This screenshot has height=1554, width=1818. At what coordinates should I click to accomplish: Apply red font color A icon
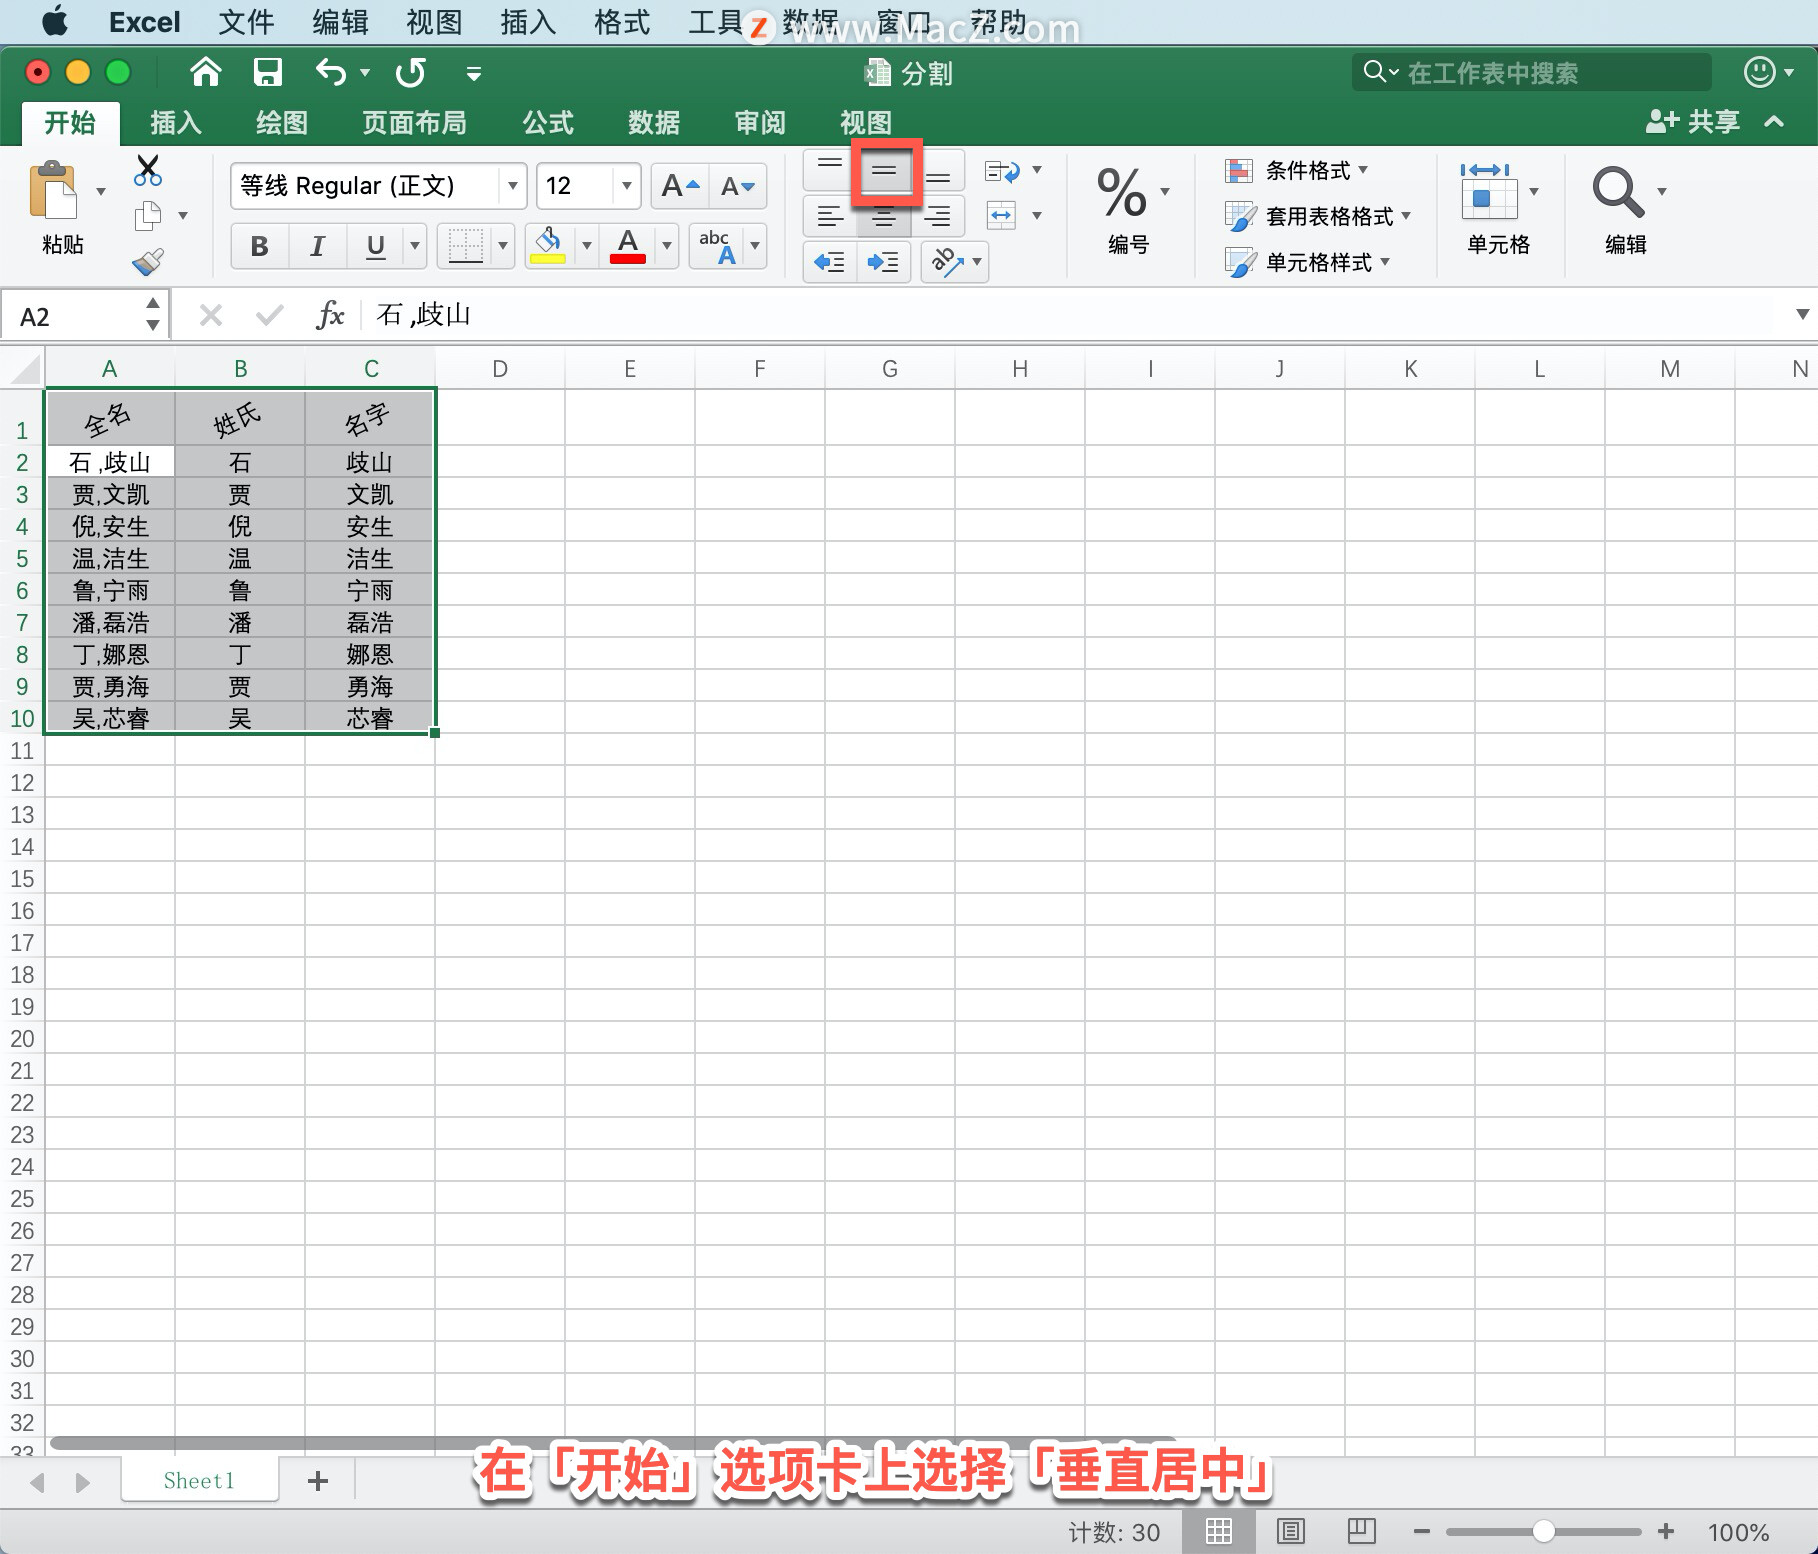[x=628, y=245]
